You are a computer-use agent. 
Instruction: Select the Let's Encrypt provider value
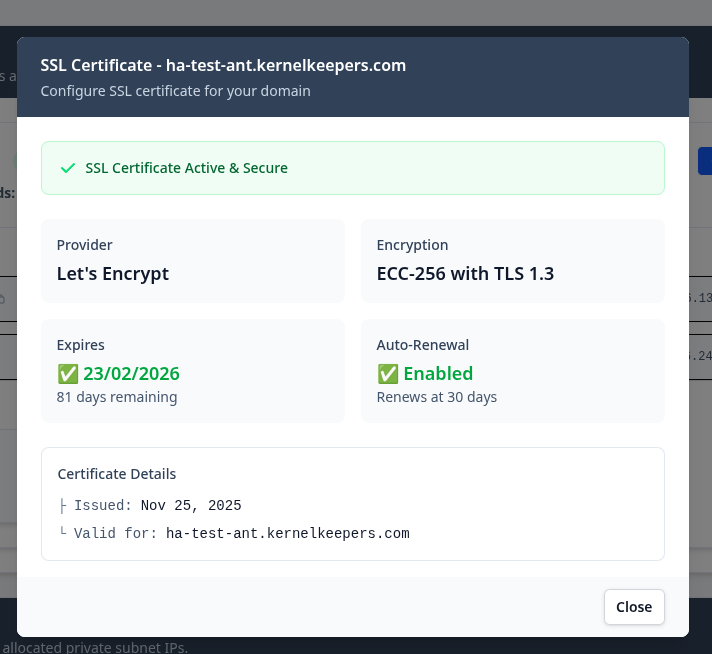tap(112, 274)
